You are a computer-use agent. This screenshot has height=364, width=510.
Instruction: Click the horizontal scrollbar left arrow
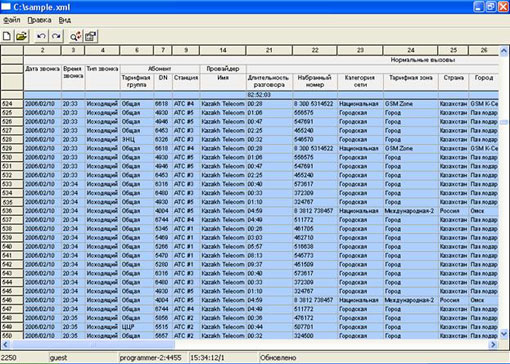(5, 344)
